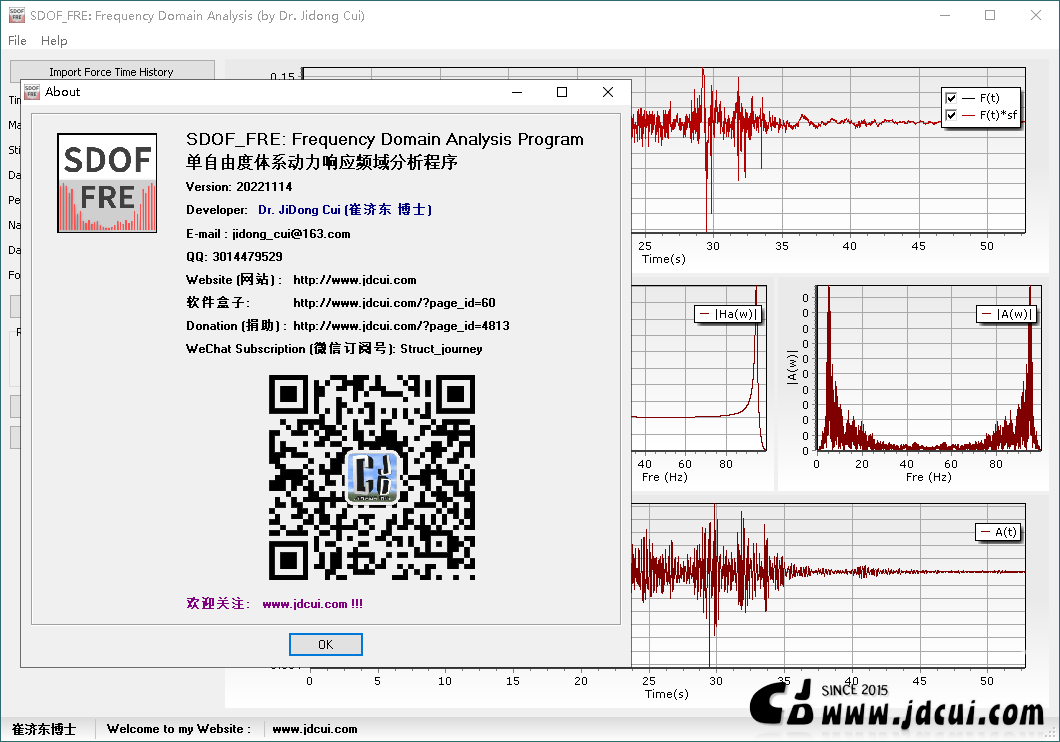Maximize the About dialog
The height and width of the screenshot is (742, 1060).
562,92
